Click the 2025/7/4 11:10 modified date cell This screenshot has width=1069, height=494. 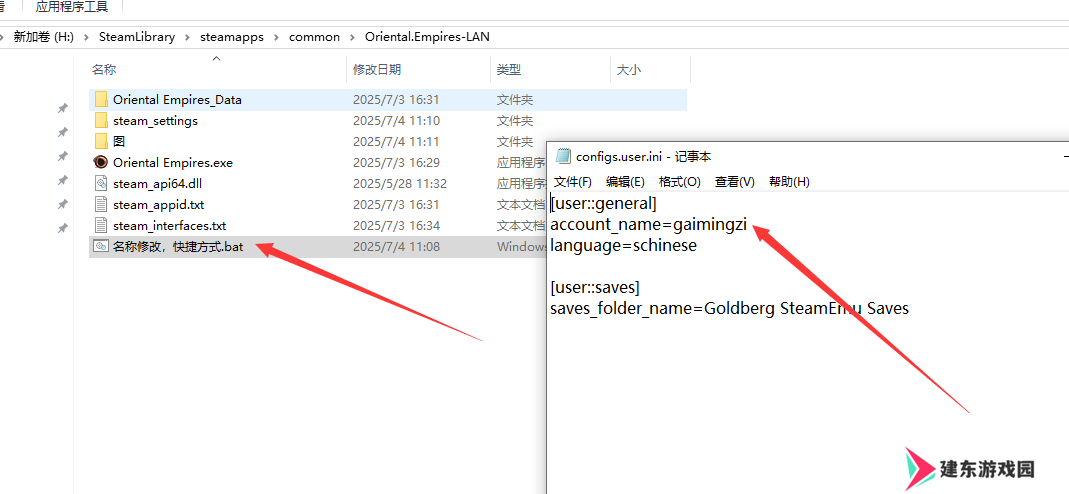click(x=396, y=121)
